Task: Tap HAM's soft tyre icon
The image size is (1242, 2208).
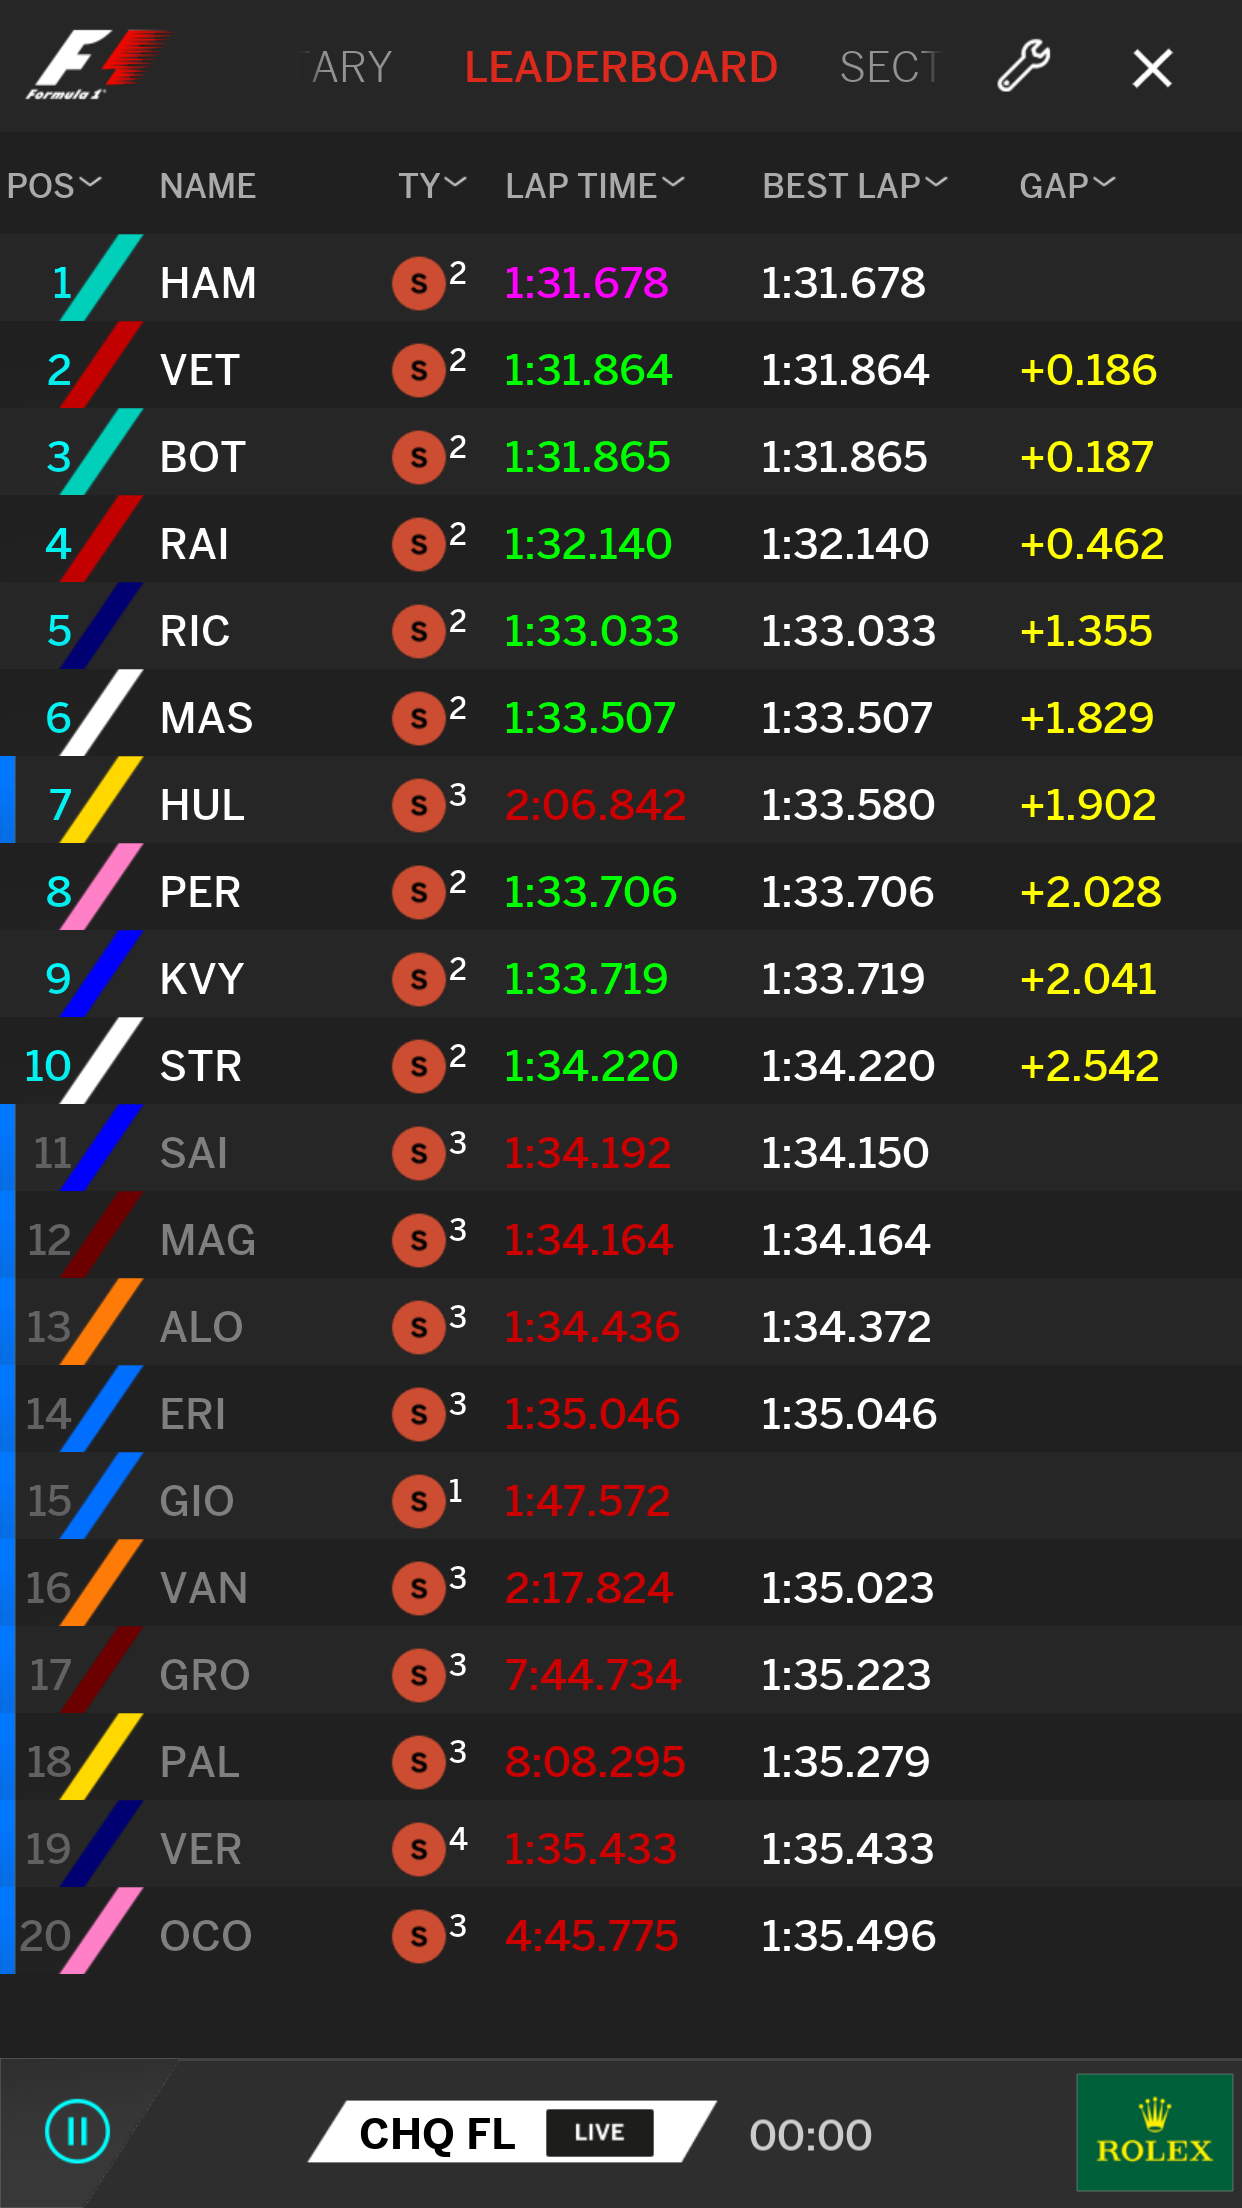Action: pyautogui.click(x=418, y=284)
